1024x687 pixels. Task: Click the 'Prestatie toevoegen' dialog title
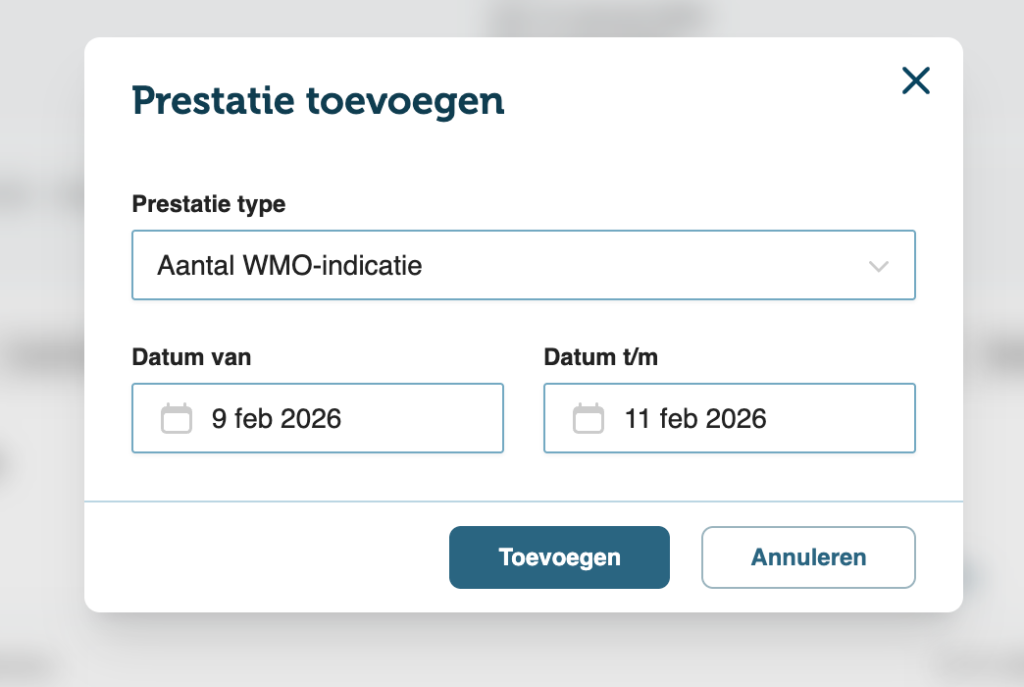tap(317, 100)
